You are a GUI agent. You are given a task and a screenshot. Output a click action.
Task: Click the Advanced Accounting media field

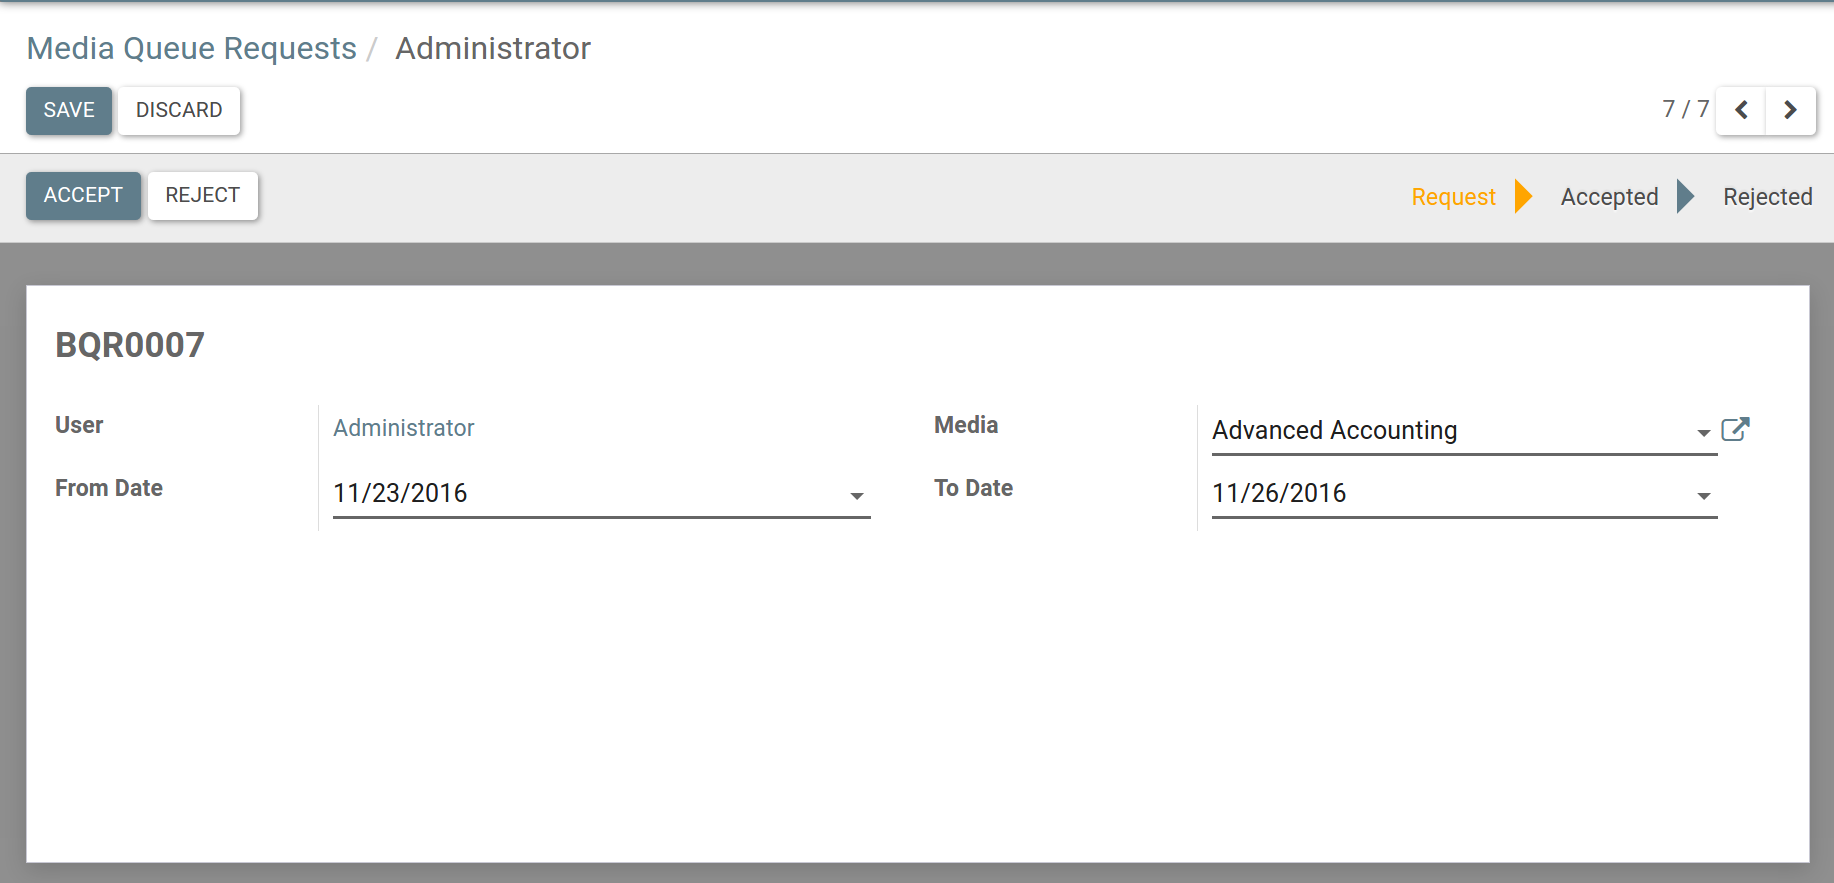pos(1440,430)
